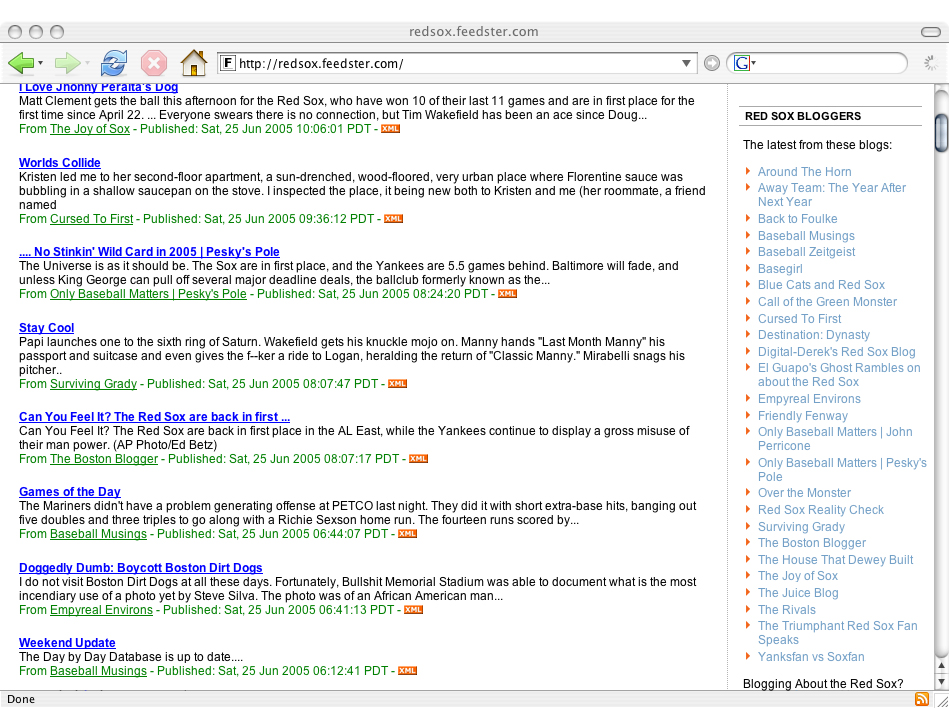
Task: Open 'The House That Dewey Built' sidebar blog
Action: 835,560
